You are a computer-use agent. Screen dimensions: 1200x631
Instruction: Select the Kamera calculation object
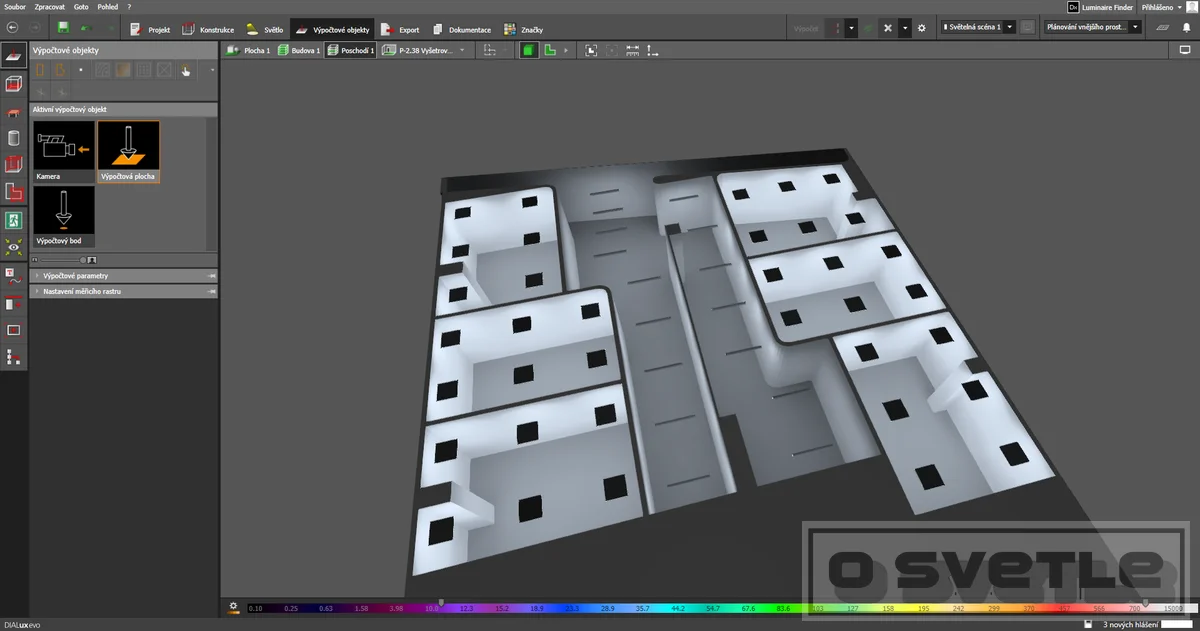coord(64,152)
